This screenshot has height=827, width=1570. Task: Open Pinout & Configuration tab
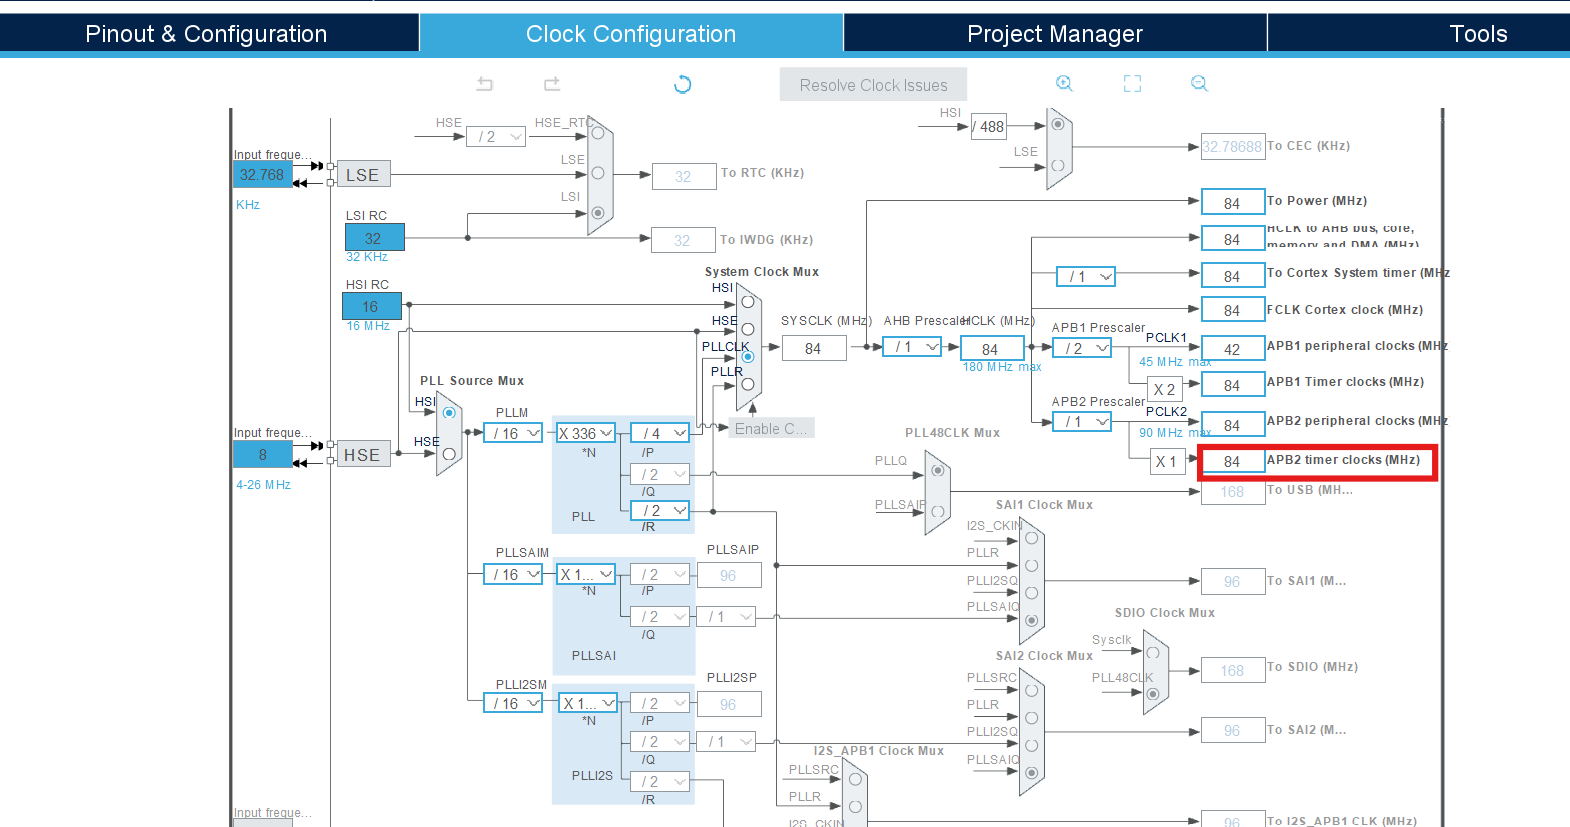[207, 34]
